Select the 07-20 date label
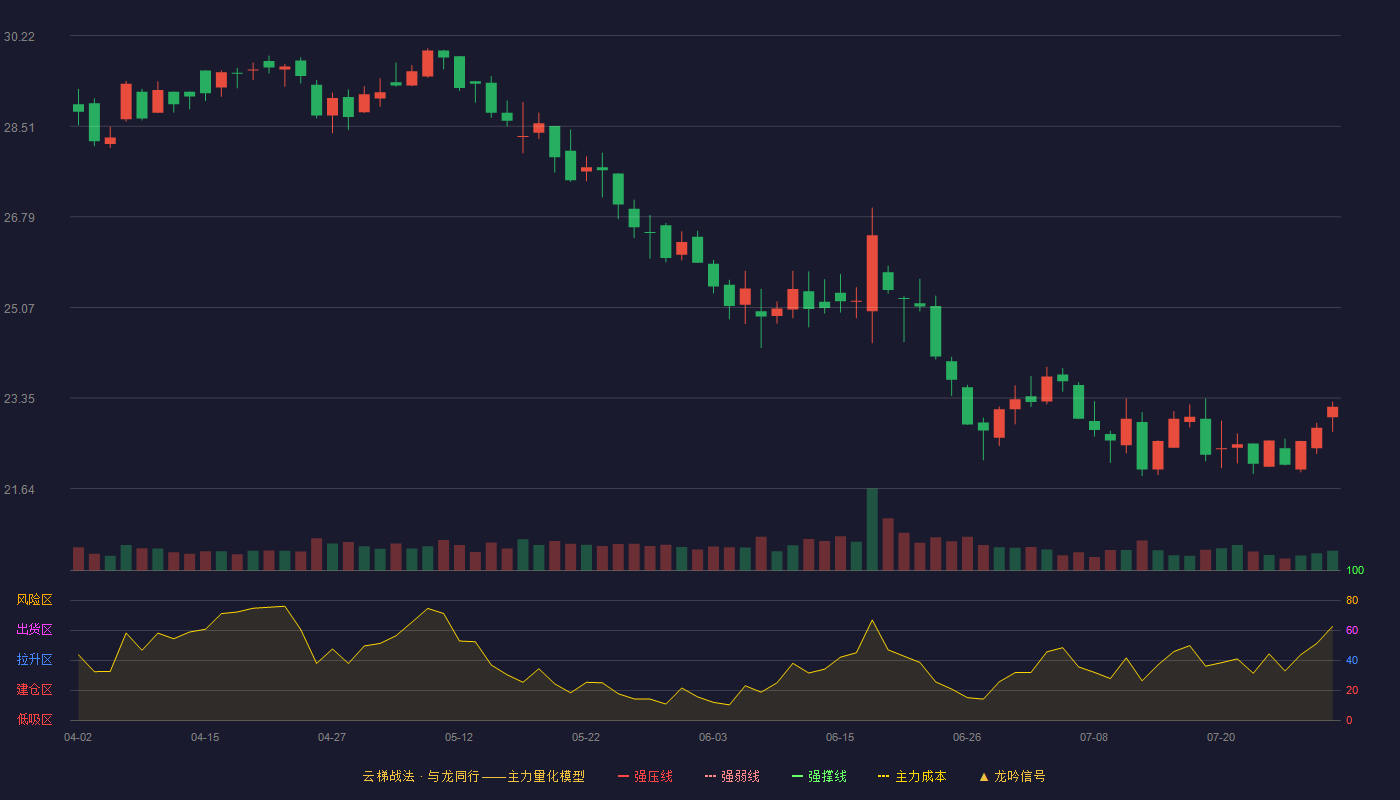 (1221, 737)
